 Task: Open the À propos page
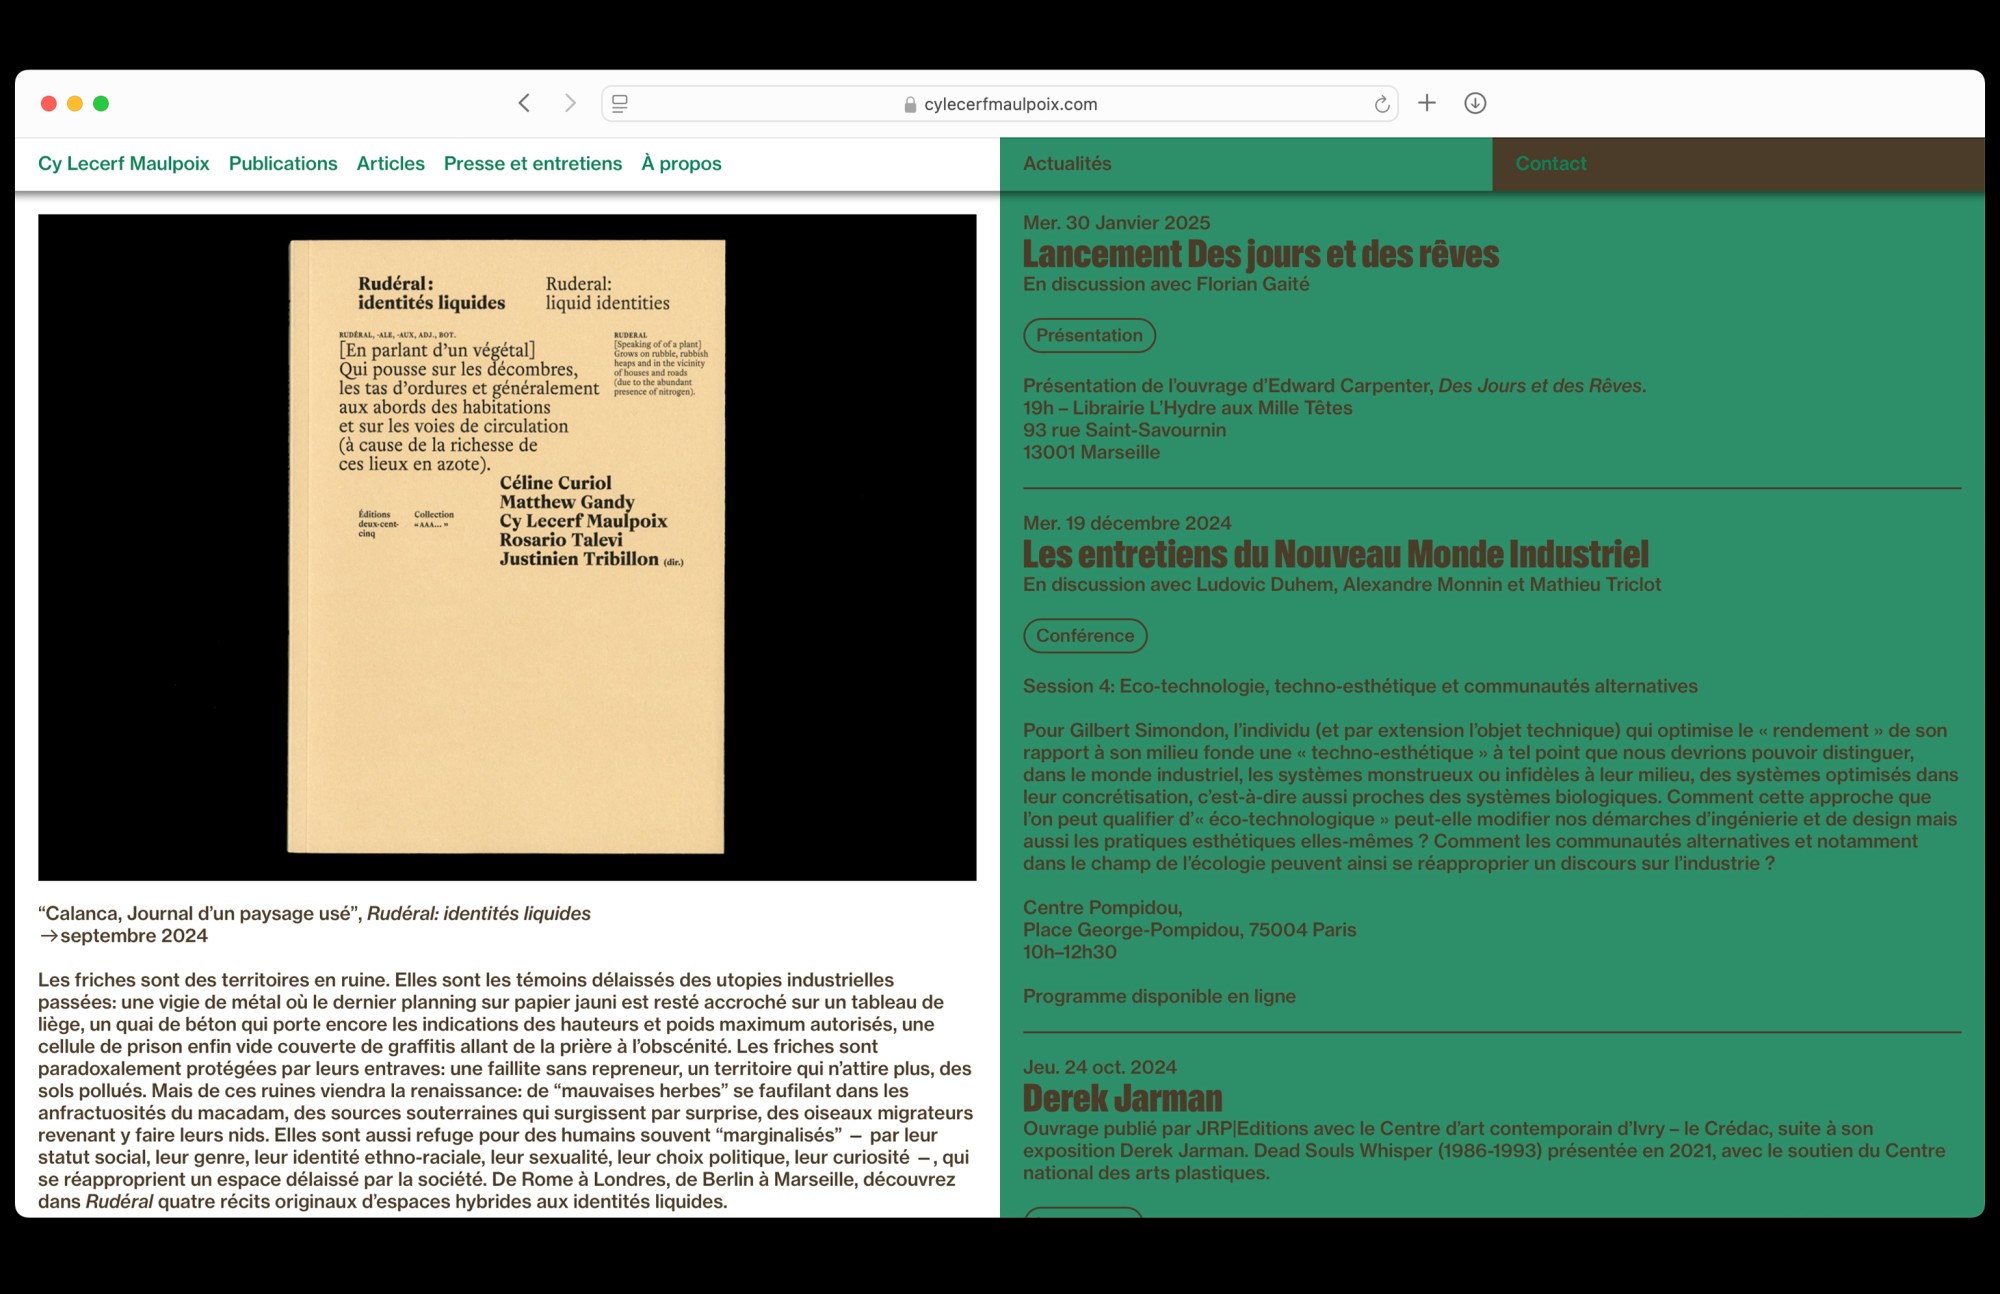pyautogui.click(x=681, y=164)
